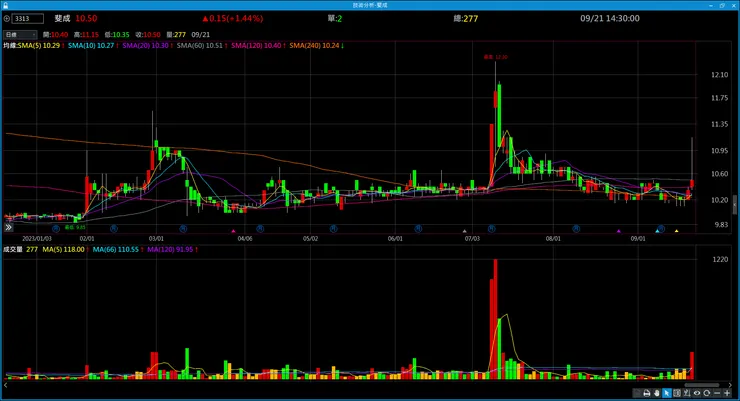Click the scroll-right arrow at bottom right
Screen dimensions: 740x401
[731, 385]
